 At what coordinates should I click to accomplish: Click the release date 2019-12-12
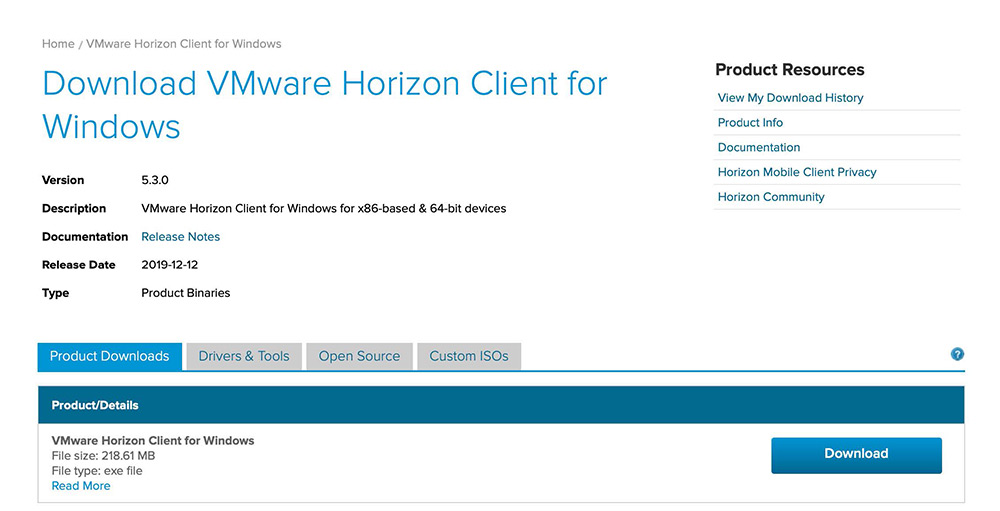(170, 265)
